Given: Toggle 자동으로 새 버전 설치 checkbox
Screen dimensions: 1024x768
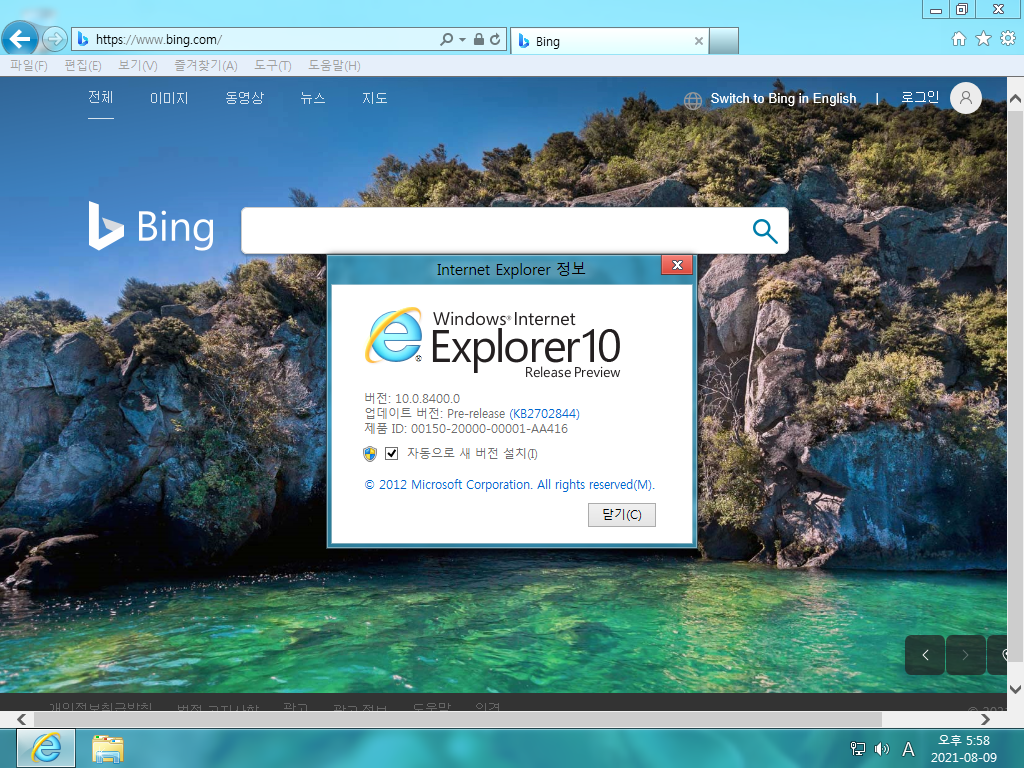Looking at the screenshot, I should click(x=391, y=453).
